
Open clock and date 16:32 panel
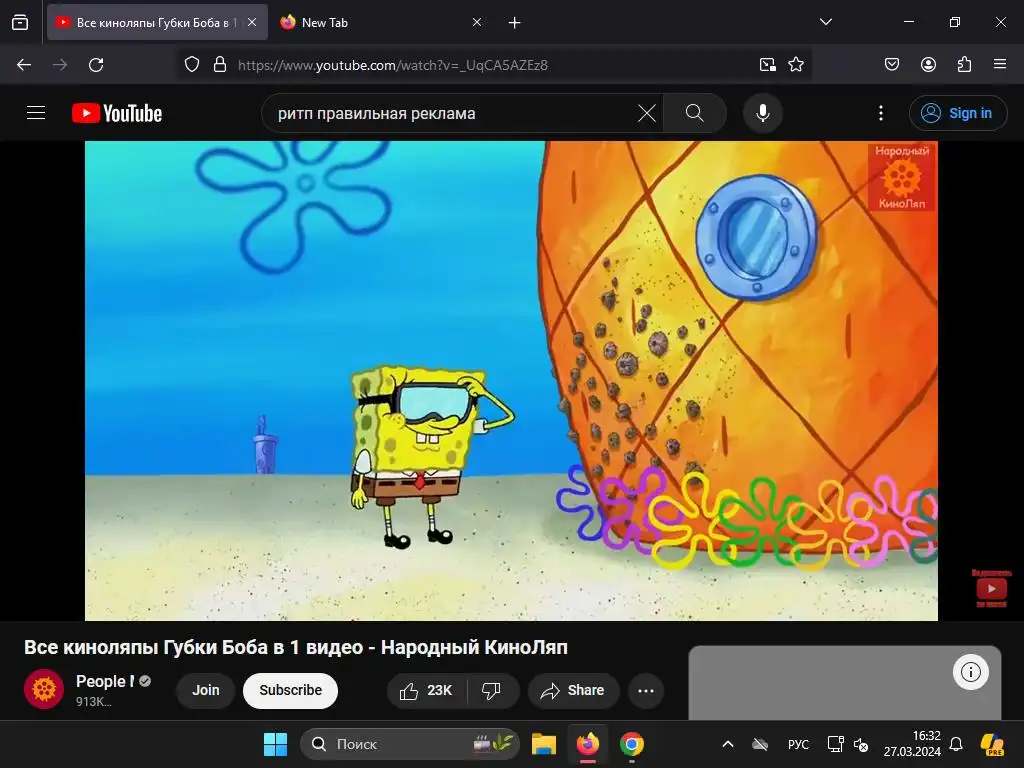(912, 744)
